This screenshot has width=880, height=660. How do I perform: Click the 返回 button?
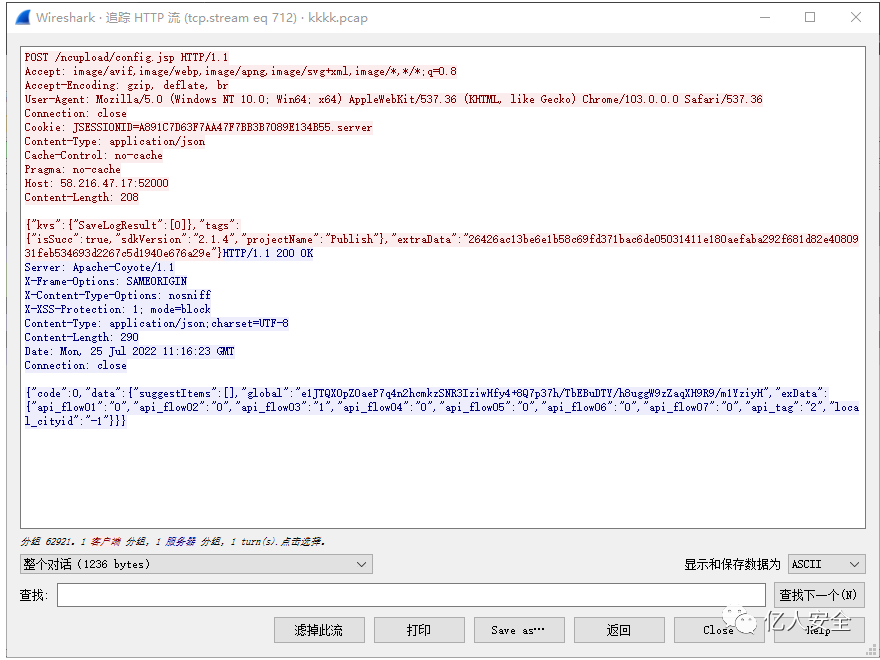click(x=619, y=630)
